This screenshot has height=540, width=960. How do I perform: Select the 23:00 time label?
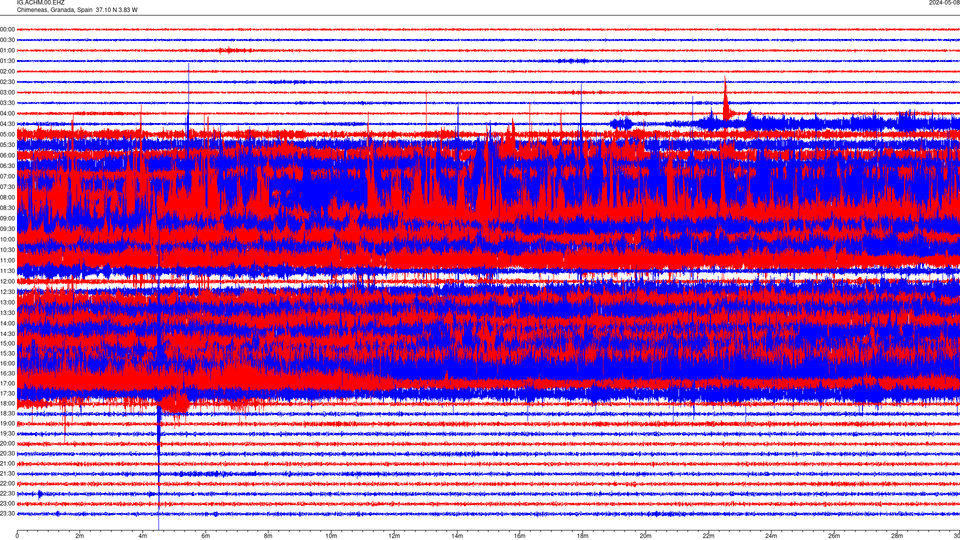[7, 504]
